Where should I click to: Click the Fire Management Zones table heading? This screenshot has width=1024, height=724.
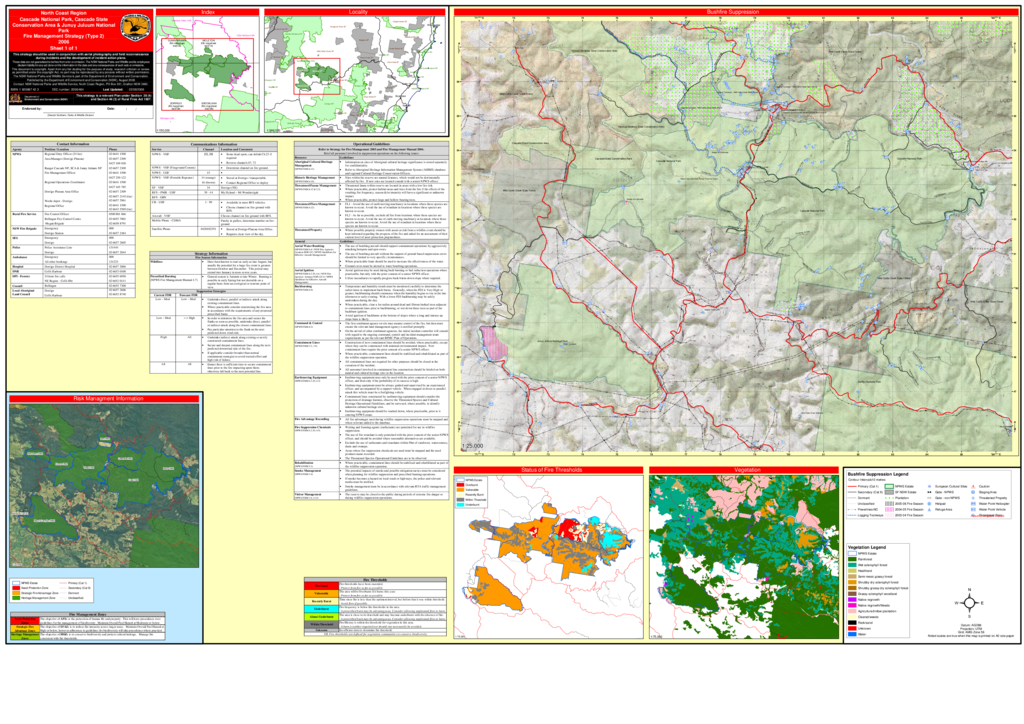click(x=88, y=614)
